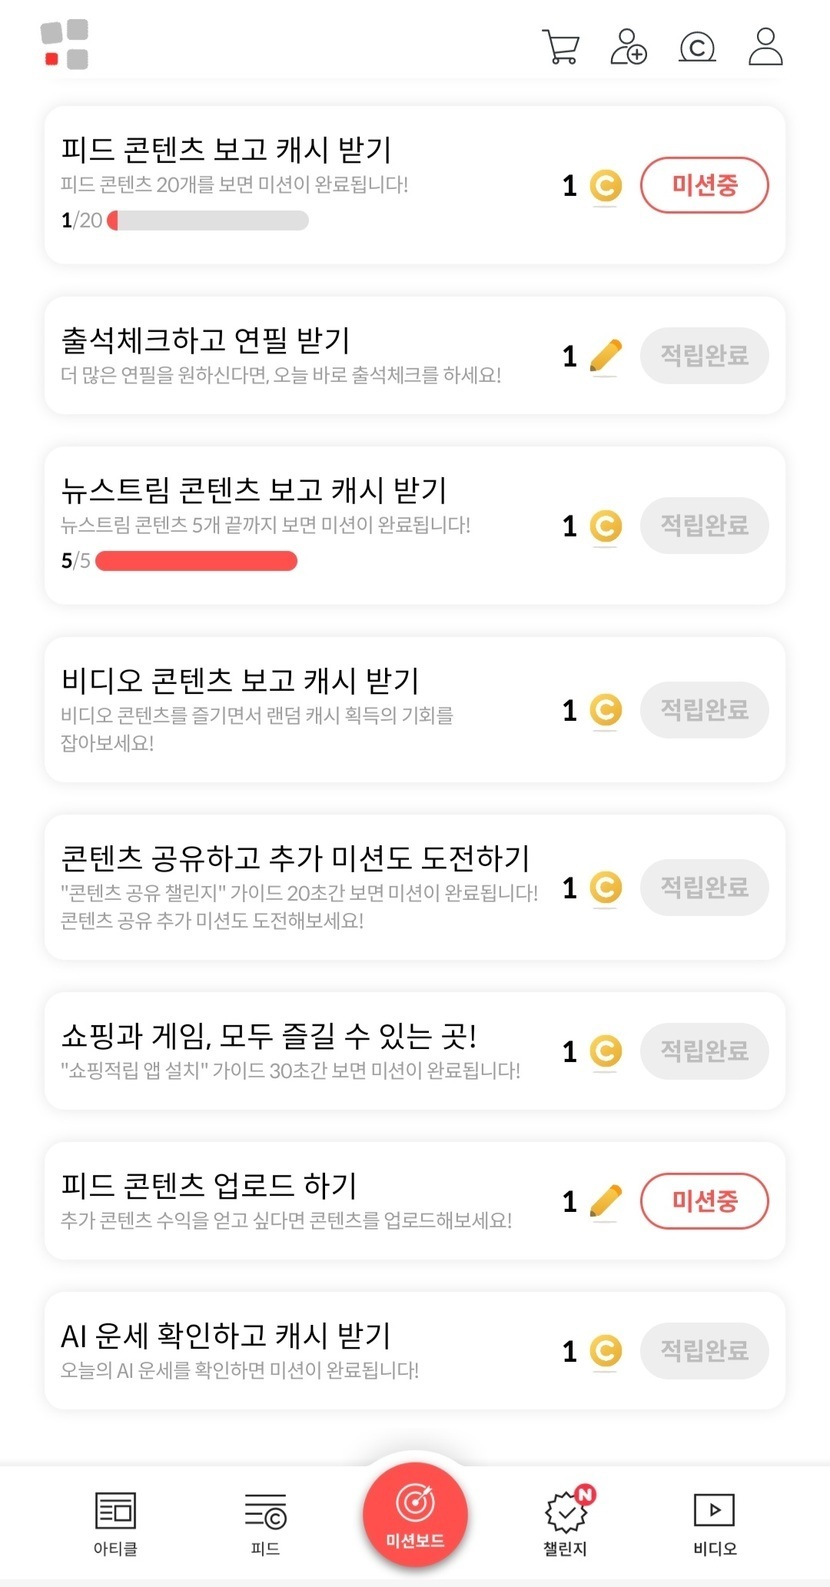Tap the app logo in header
The height and width of the screenshot is (1587, 830).
point(65,45)
